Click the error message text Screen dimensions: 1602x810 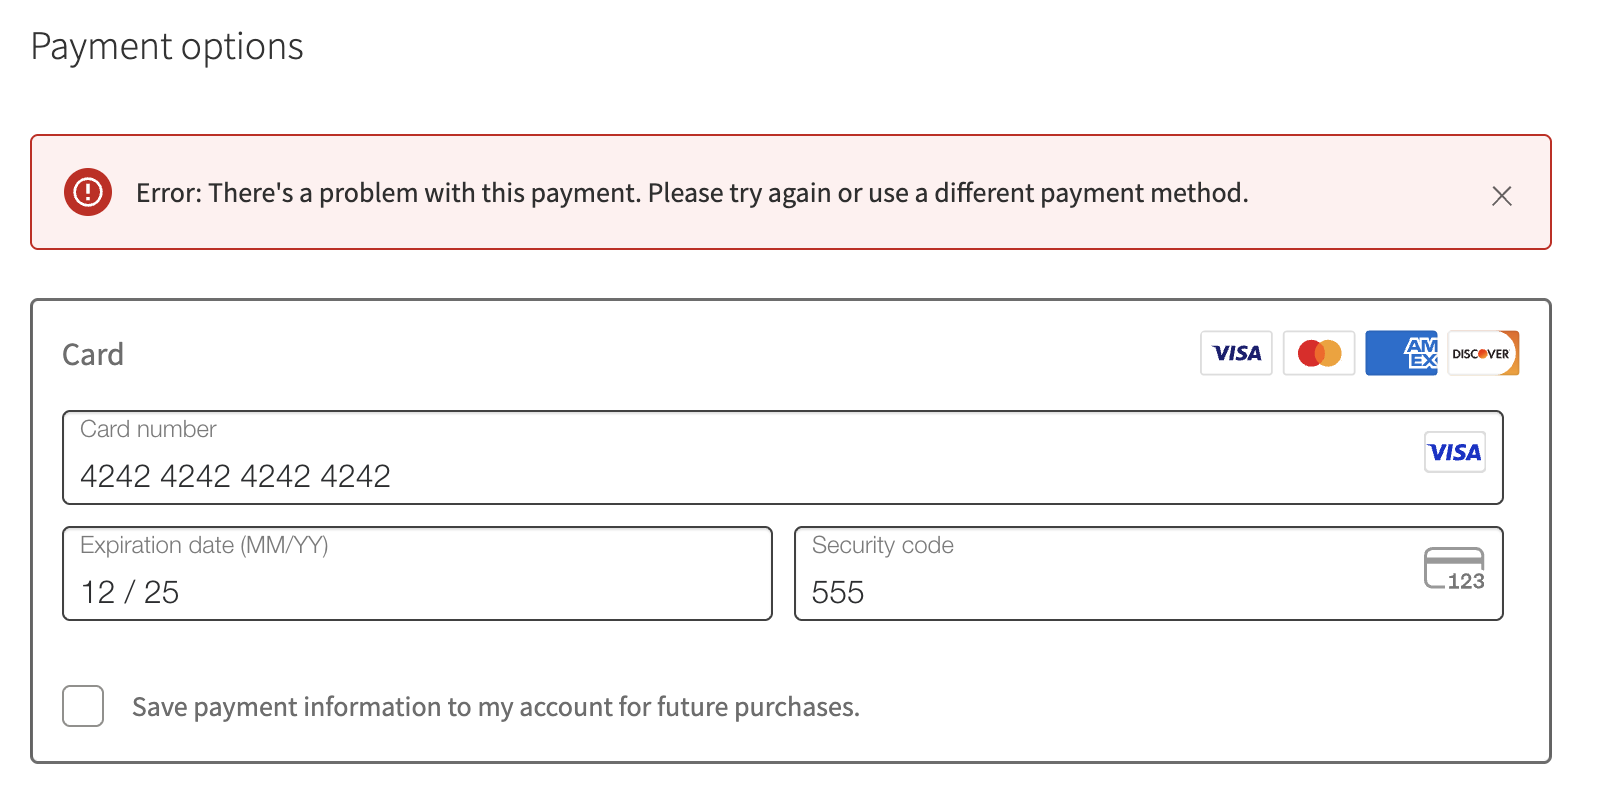click(692, 193)
